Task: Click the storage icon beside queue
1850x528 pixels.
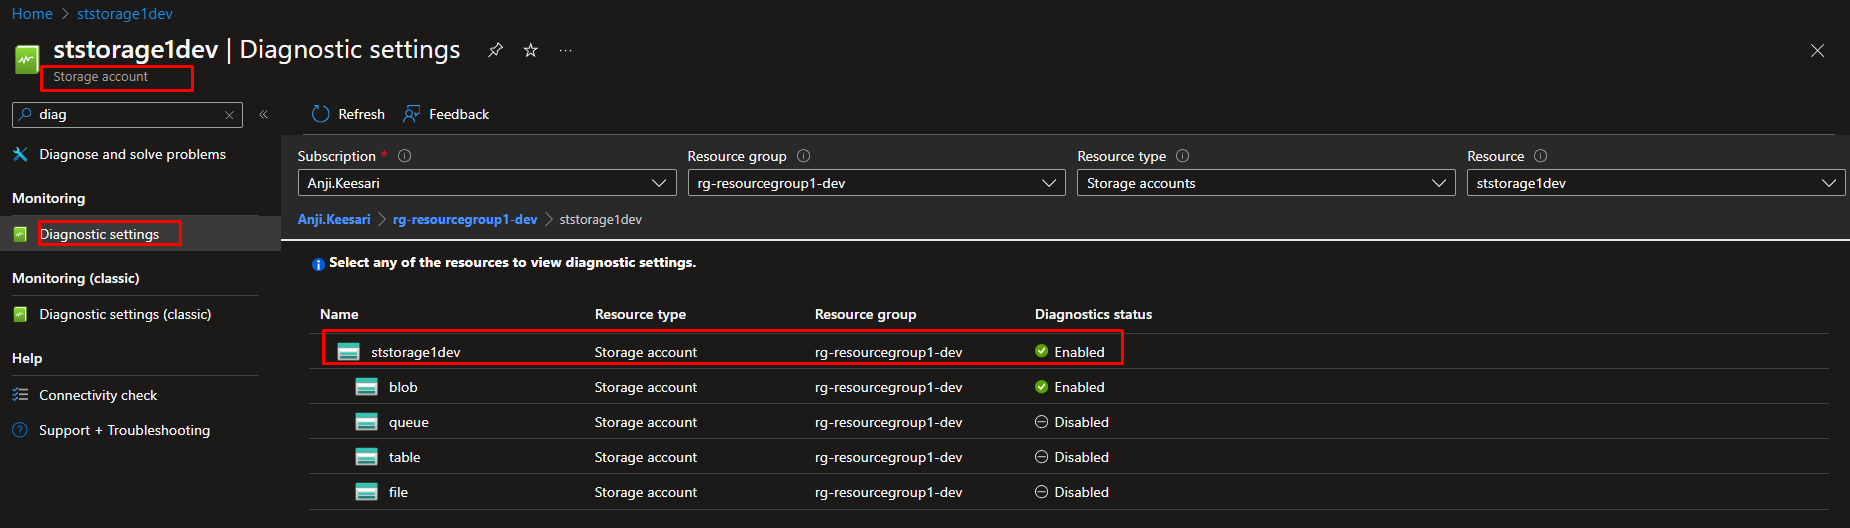Action: tap(367, 422)
